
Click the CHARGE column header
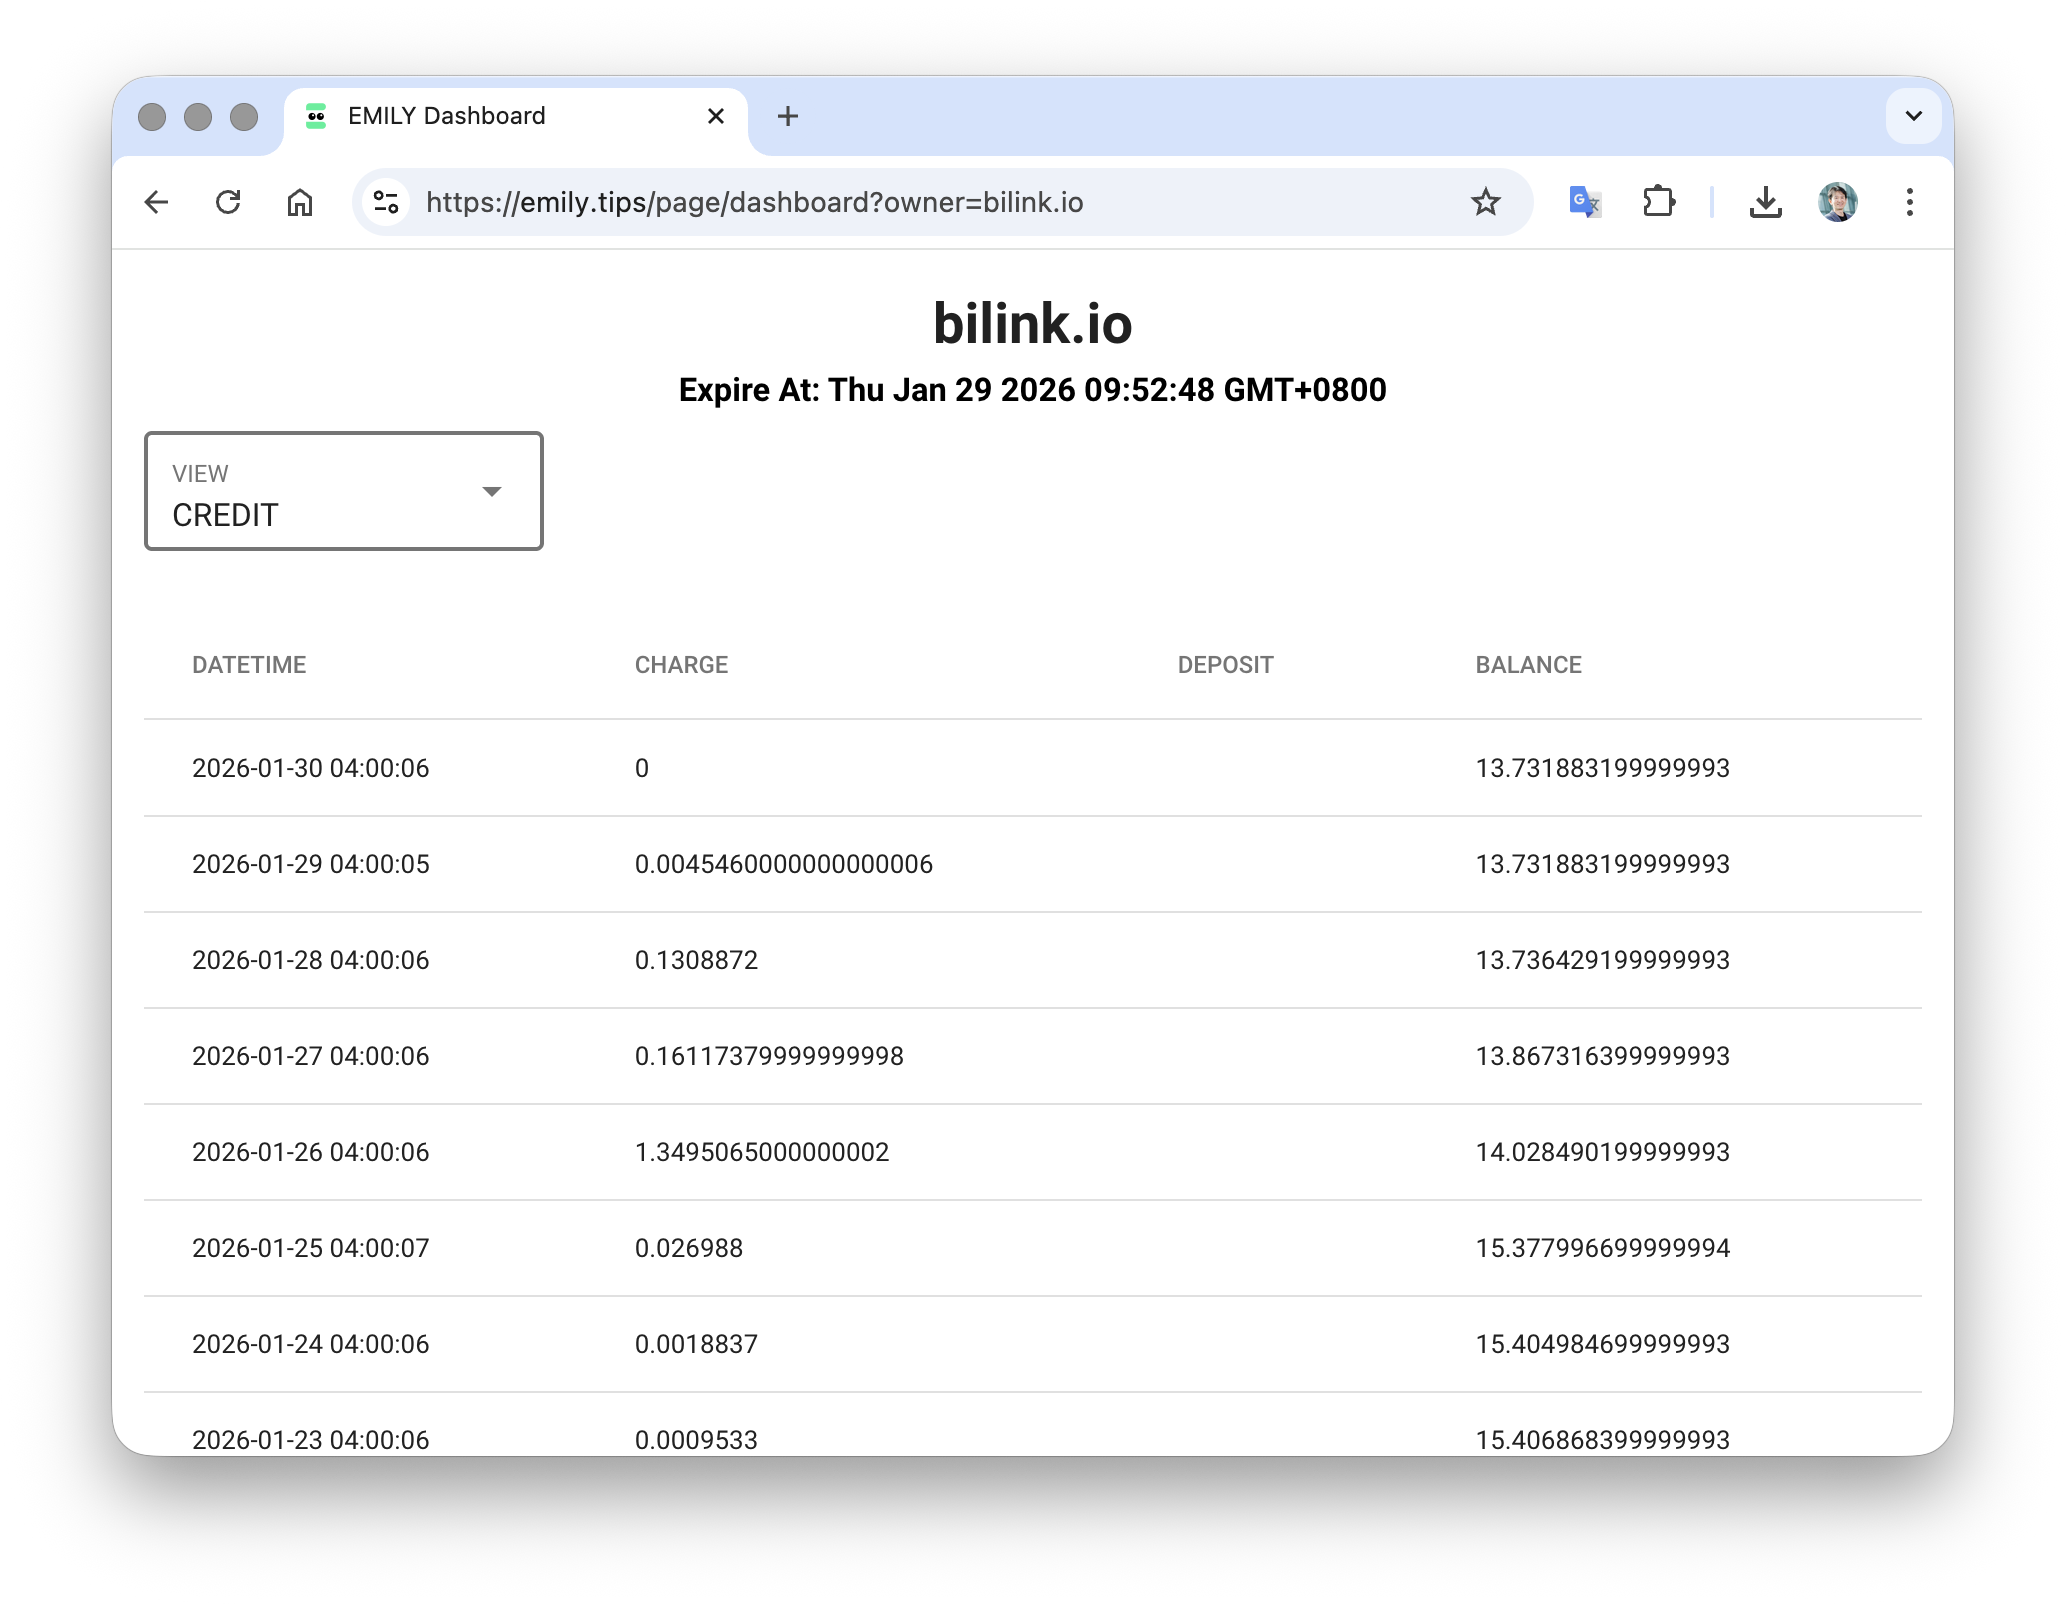(681, 665)
